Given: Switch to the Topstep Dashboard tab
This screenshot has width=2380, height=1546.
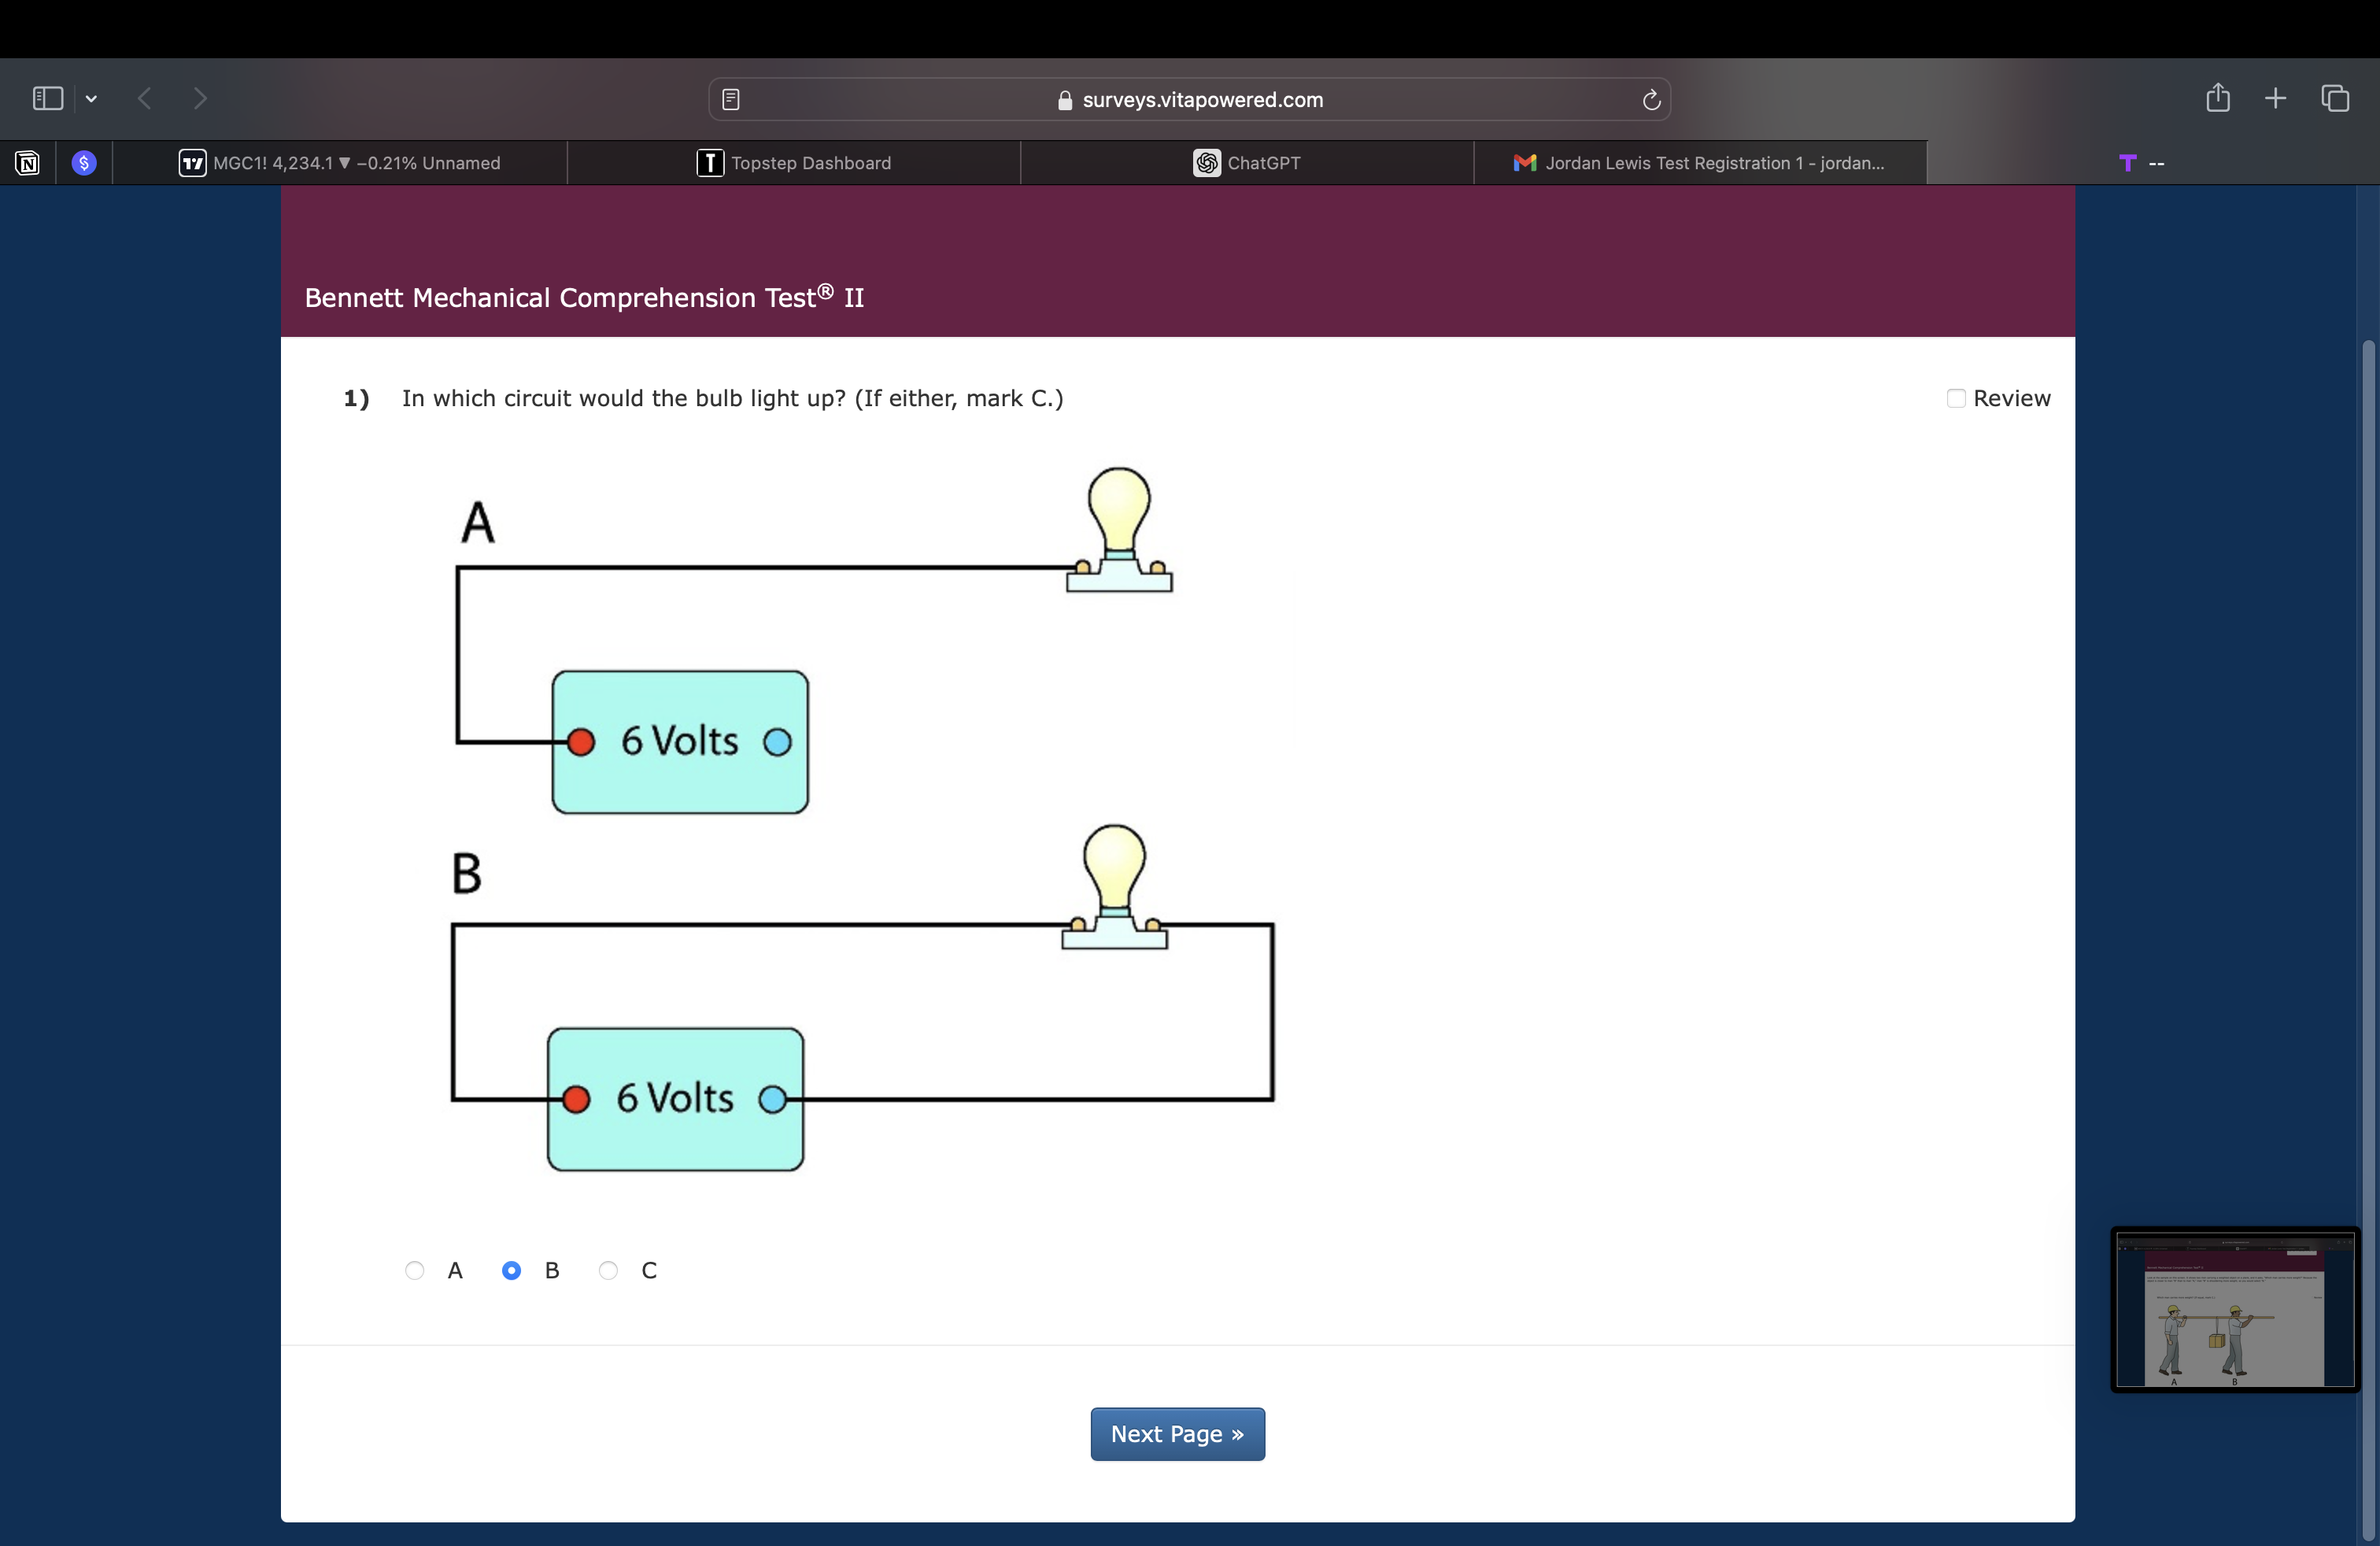Looking at the screenshot, I should point(794,163).
